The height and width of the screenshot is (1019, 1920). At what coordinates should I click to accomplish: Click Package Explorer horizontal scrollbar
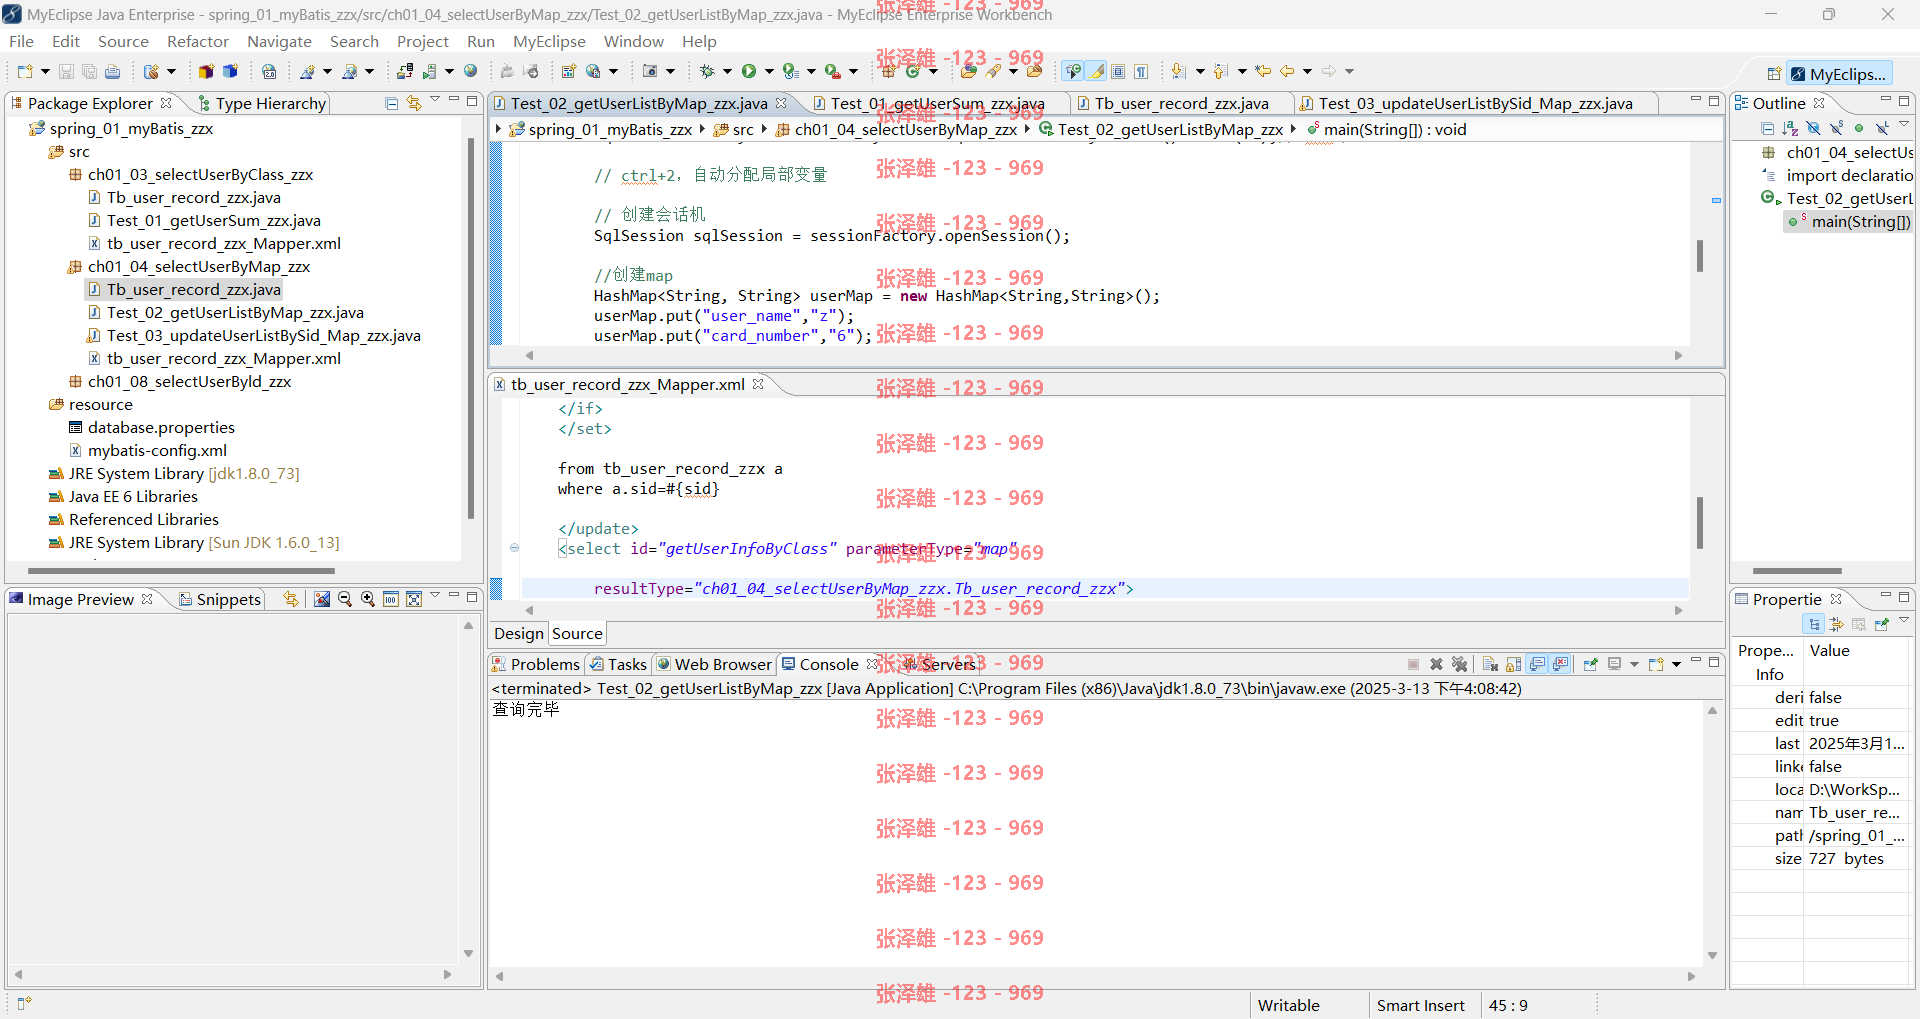[x=181, y=571]
